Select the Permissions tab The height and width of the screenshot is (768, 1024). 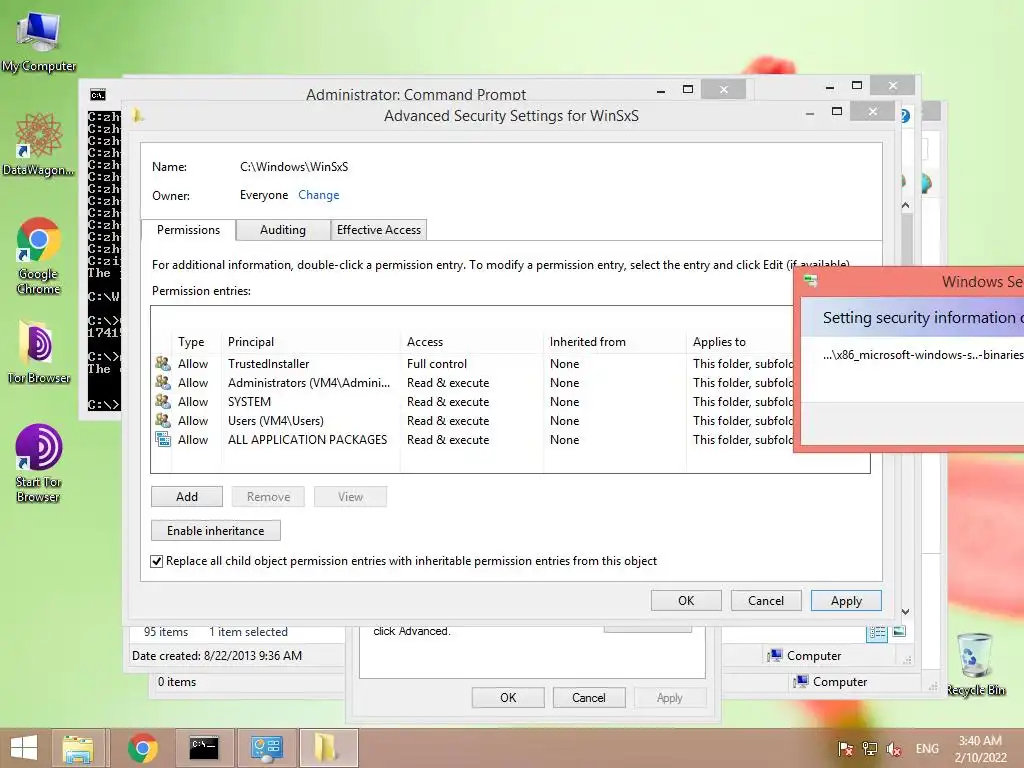click(x=188, y=230)
